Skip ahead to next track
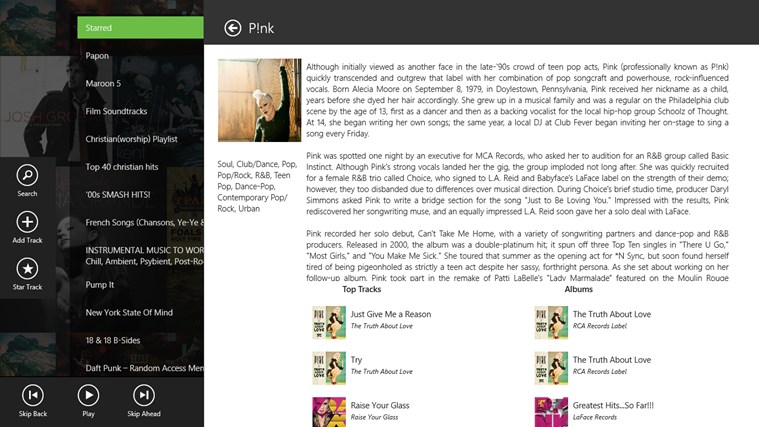 pyautogui.click(x=144, y=396)
